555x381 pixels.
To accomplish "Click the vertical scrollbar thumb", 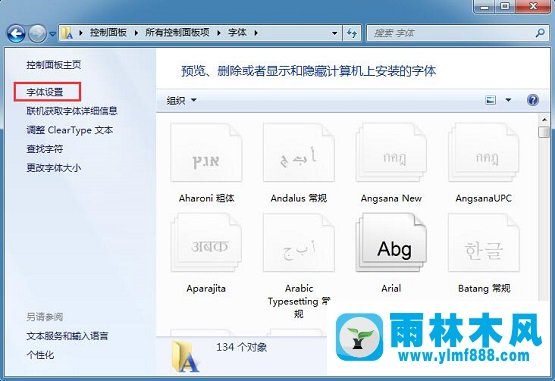I will 544,132.
